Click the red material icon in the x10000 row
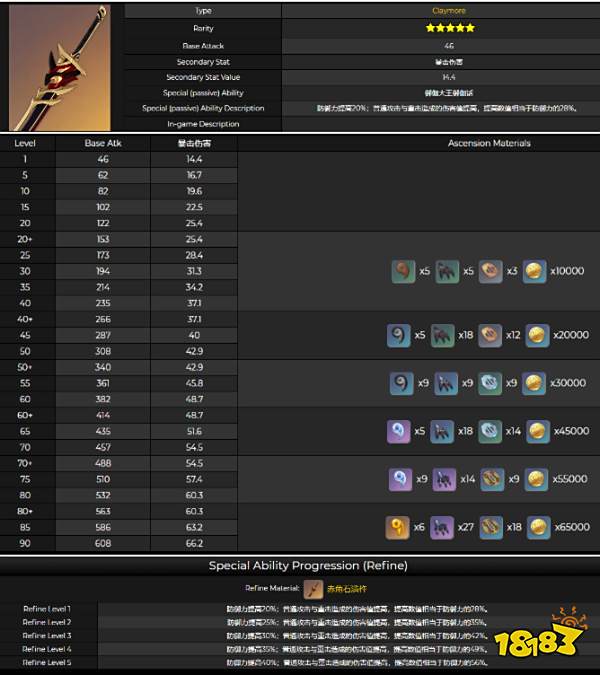Screen dimensions: 600x675 click(x=402, y=271)
